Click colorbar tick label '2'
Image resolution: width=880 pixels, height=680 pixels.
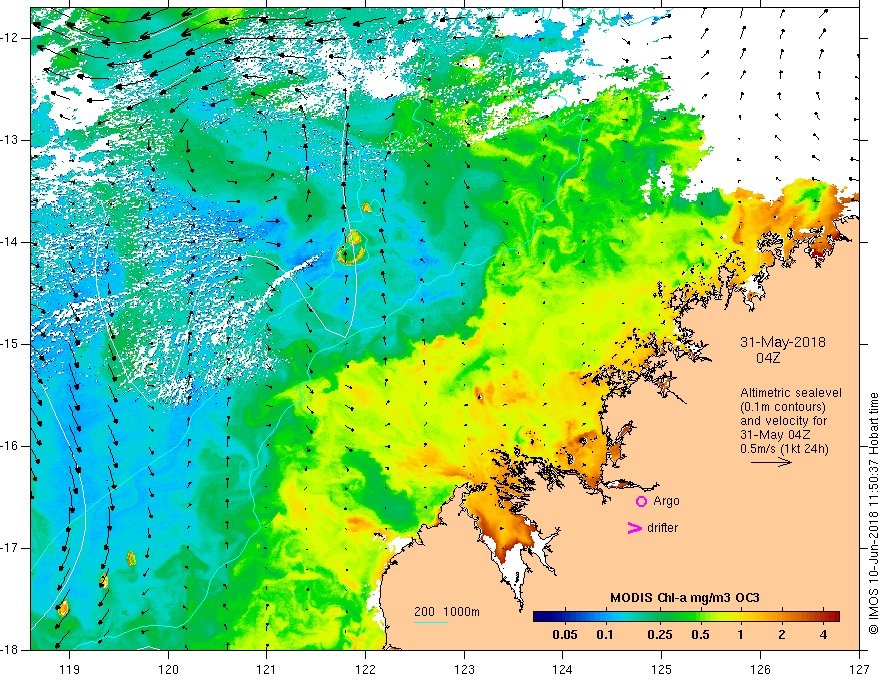[782, 635]
